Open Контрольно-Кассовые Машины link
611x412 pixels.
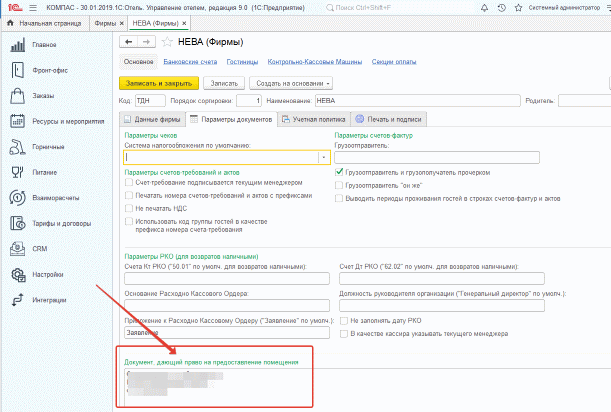tap(315, 62)
